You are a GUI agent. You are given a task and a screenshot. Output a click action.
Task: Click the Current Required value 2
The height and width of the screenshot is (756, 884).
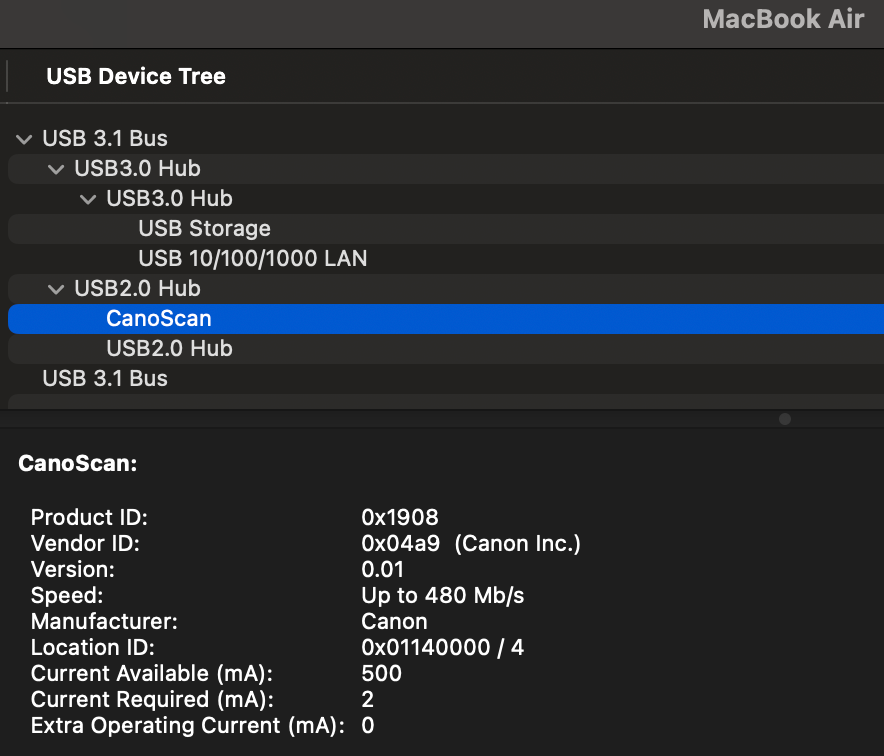(368, 699)
